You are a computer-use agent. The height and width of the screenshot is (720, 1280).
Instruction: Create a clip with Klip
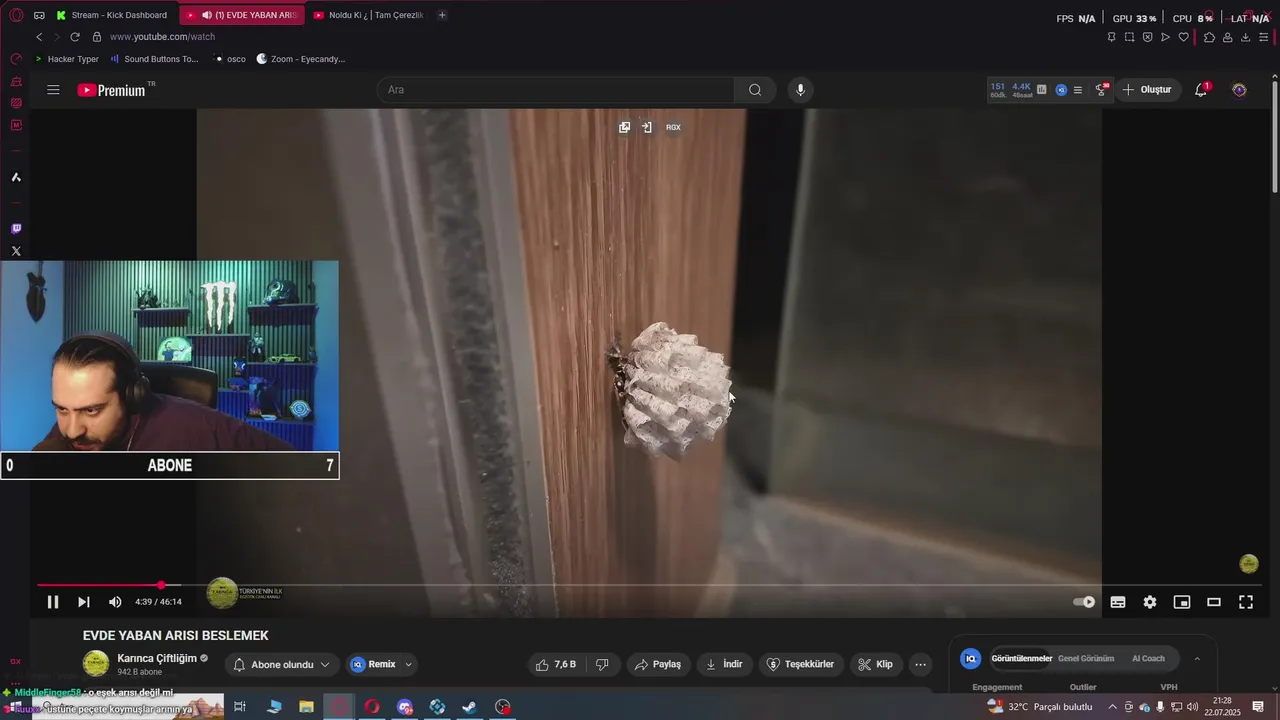click(875, 664)
